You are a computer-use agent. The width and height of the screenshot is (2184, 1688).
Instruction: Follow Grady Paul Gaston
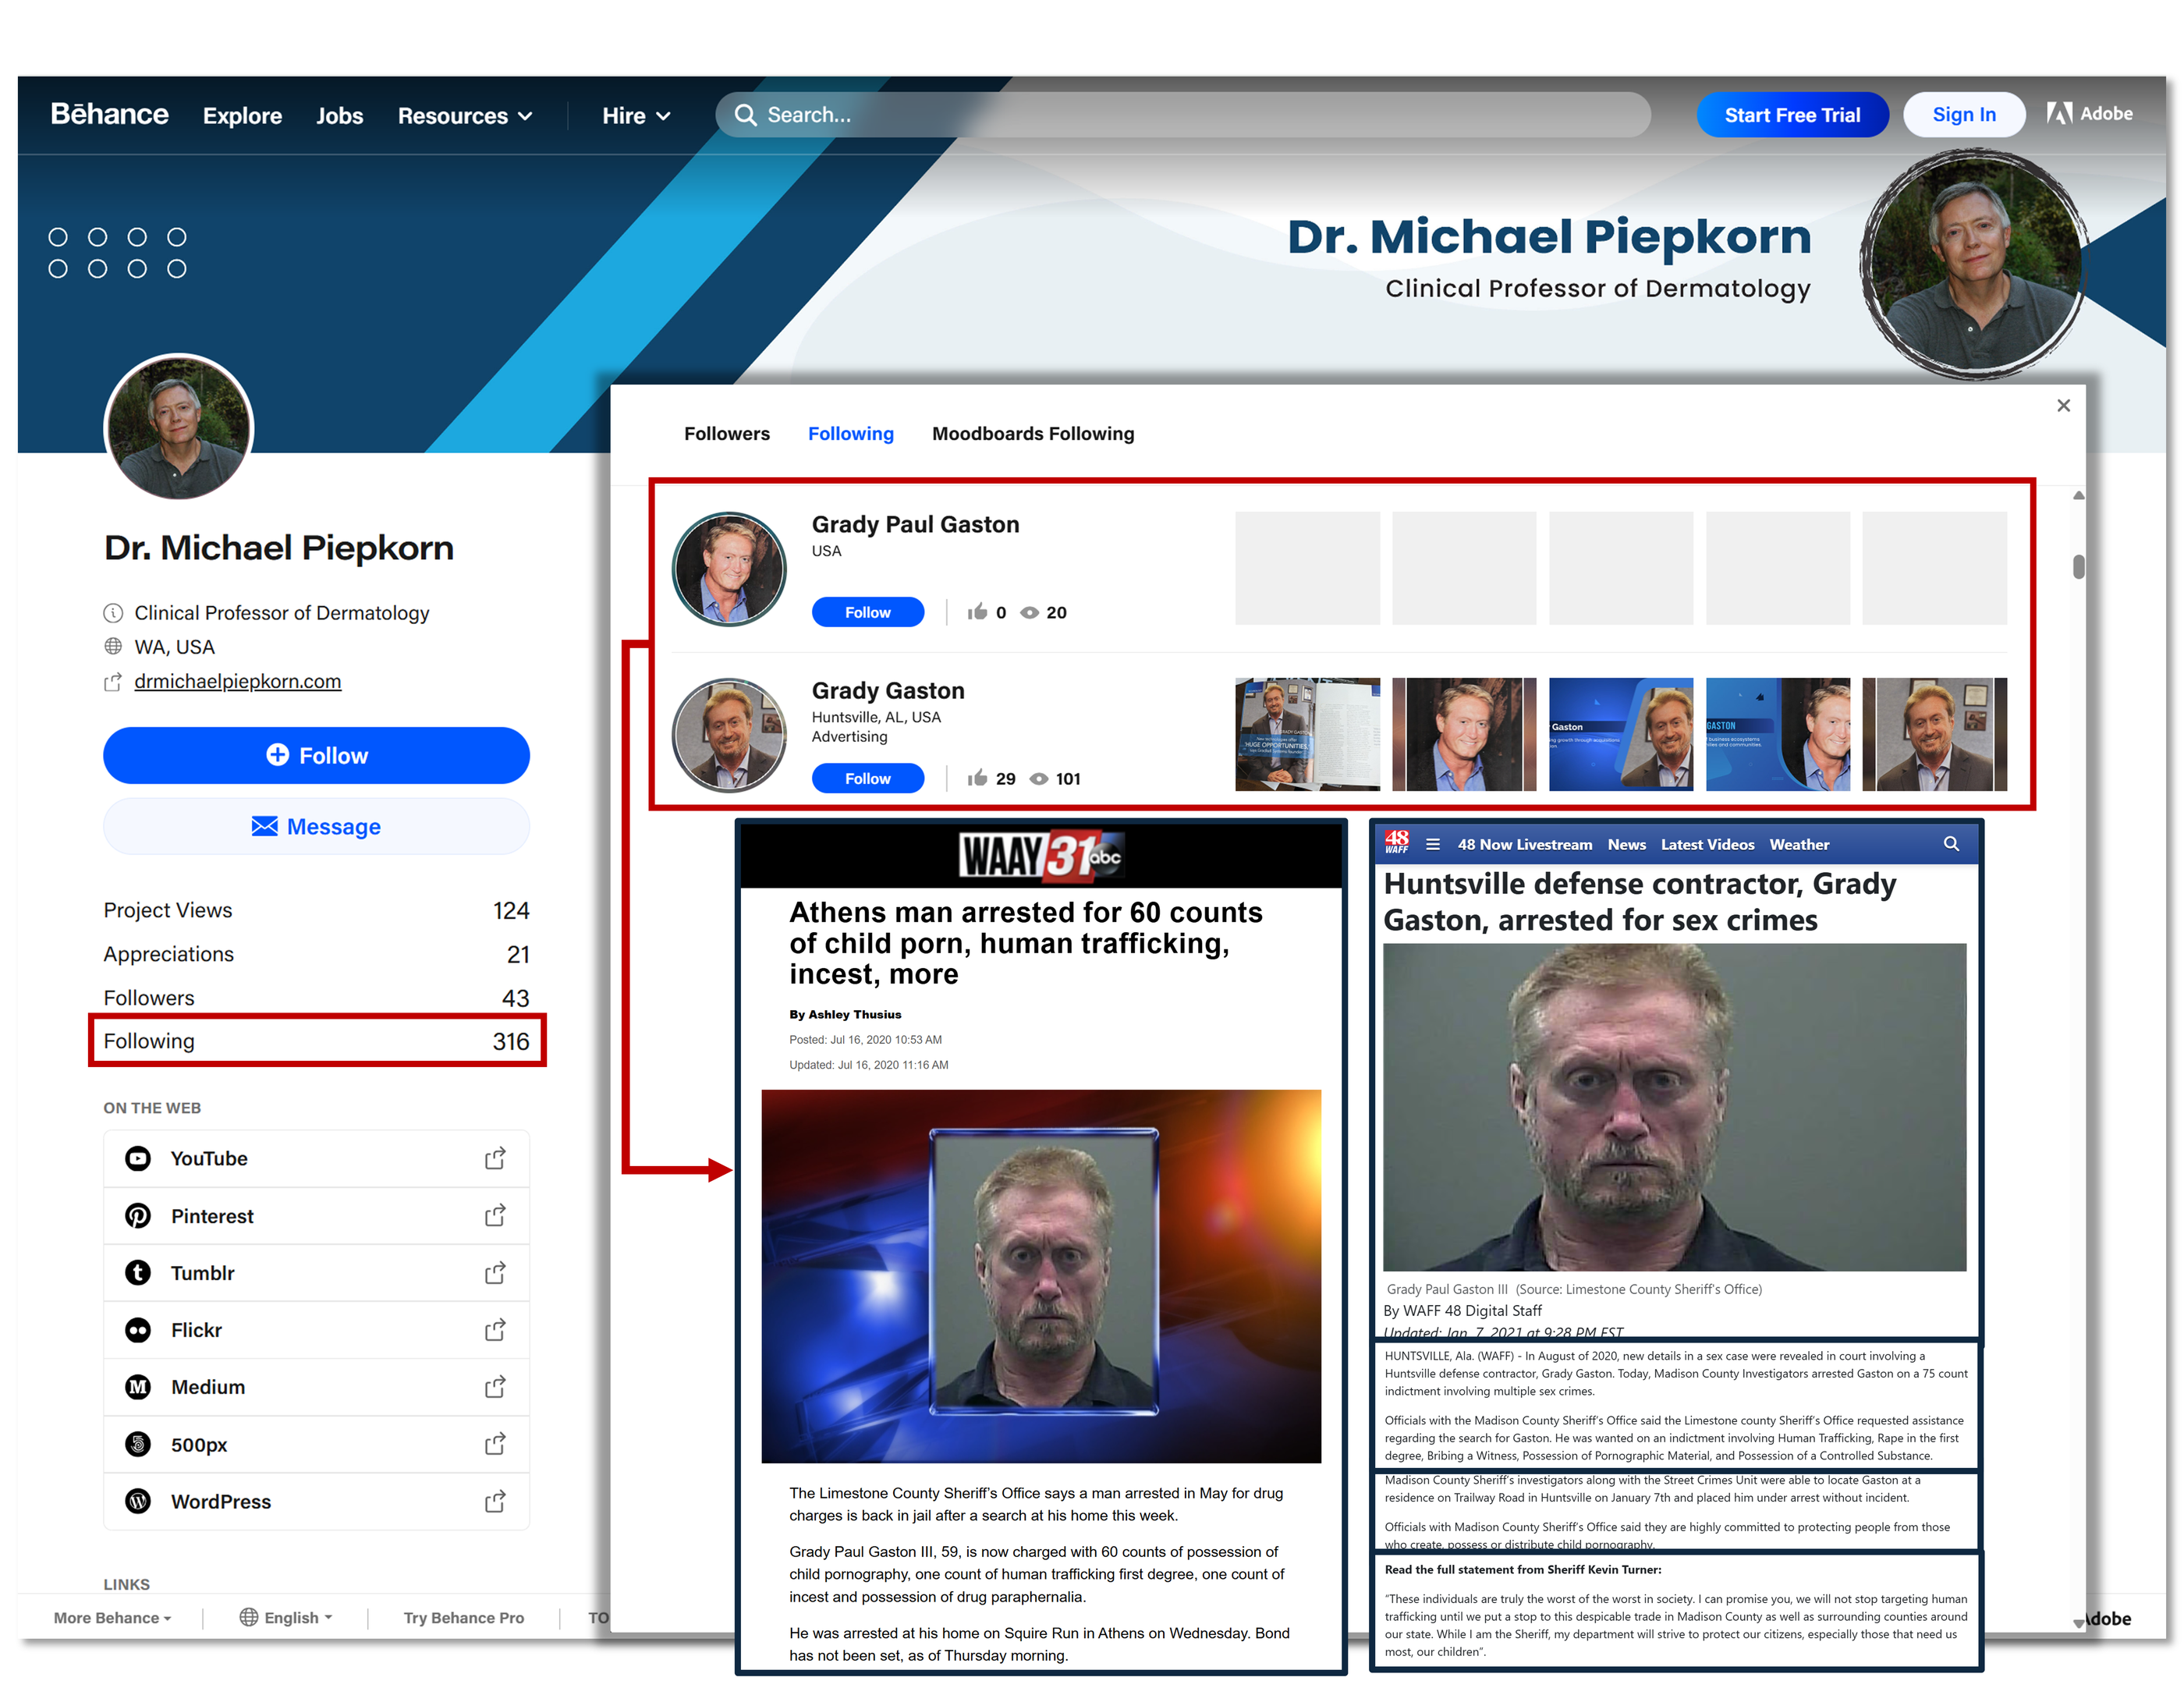tap(868, 612)
